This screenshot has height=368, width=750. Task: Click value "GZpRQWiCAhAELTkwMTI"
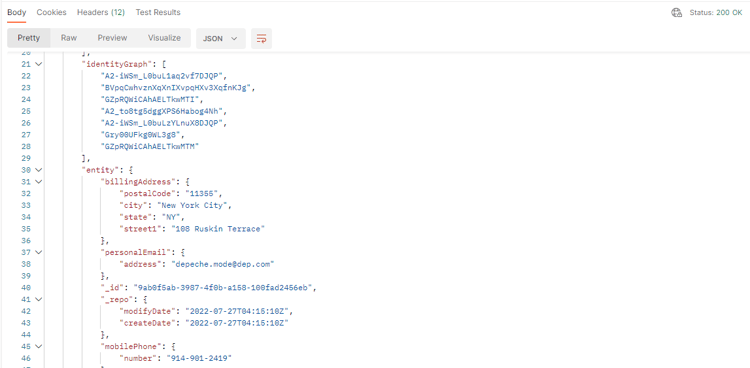click(151, 100)
